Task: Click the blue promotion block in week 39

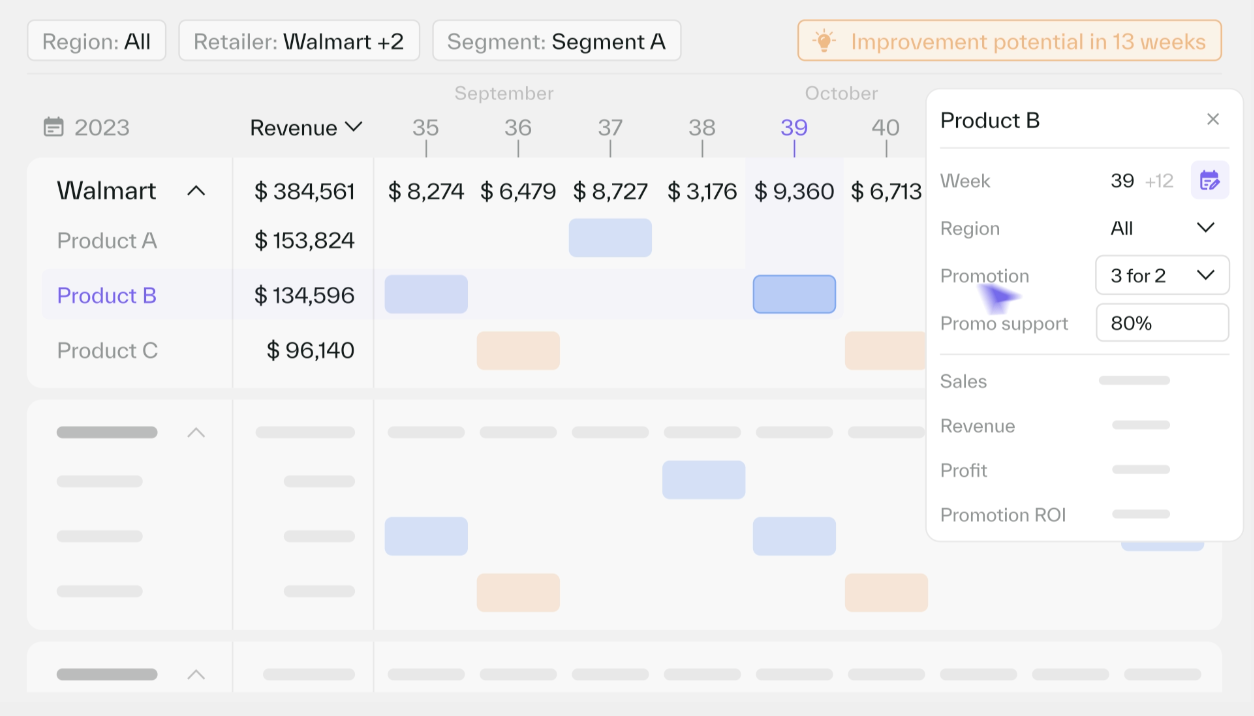Action: pyautogui.click(x=794, y=294)
